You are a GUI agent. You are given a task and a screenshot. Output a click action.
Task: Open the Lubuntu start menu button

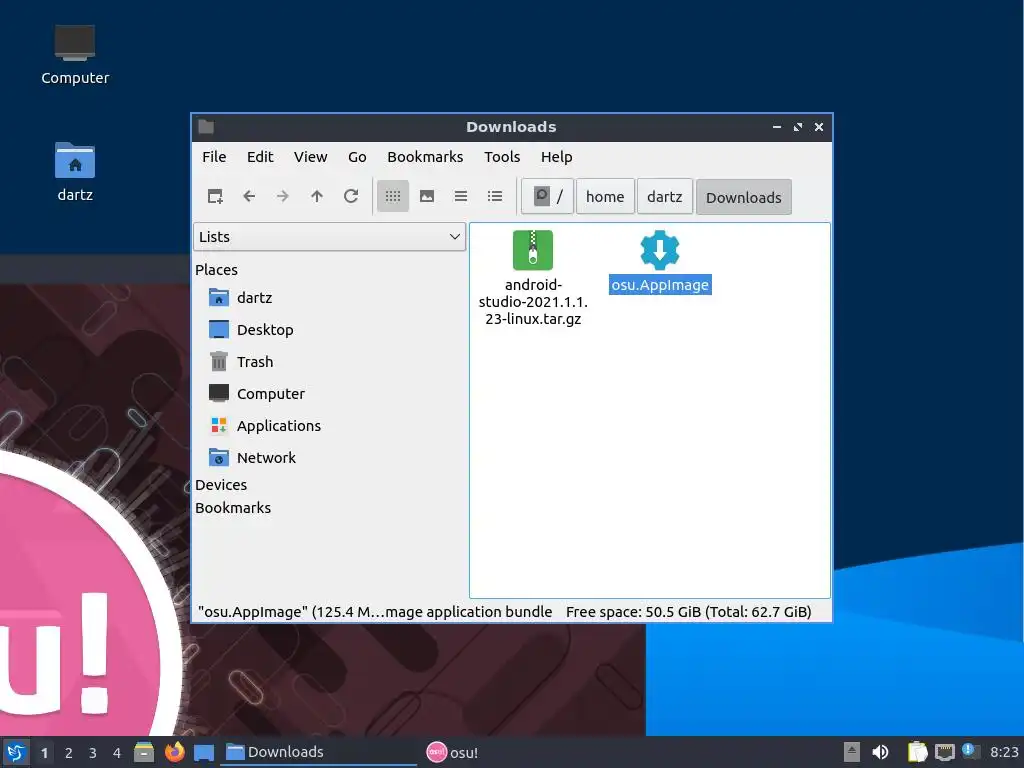[x=16, y=752]
